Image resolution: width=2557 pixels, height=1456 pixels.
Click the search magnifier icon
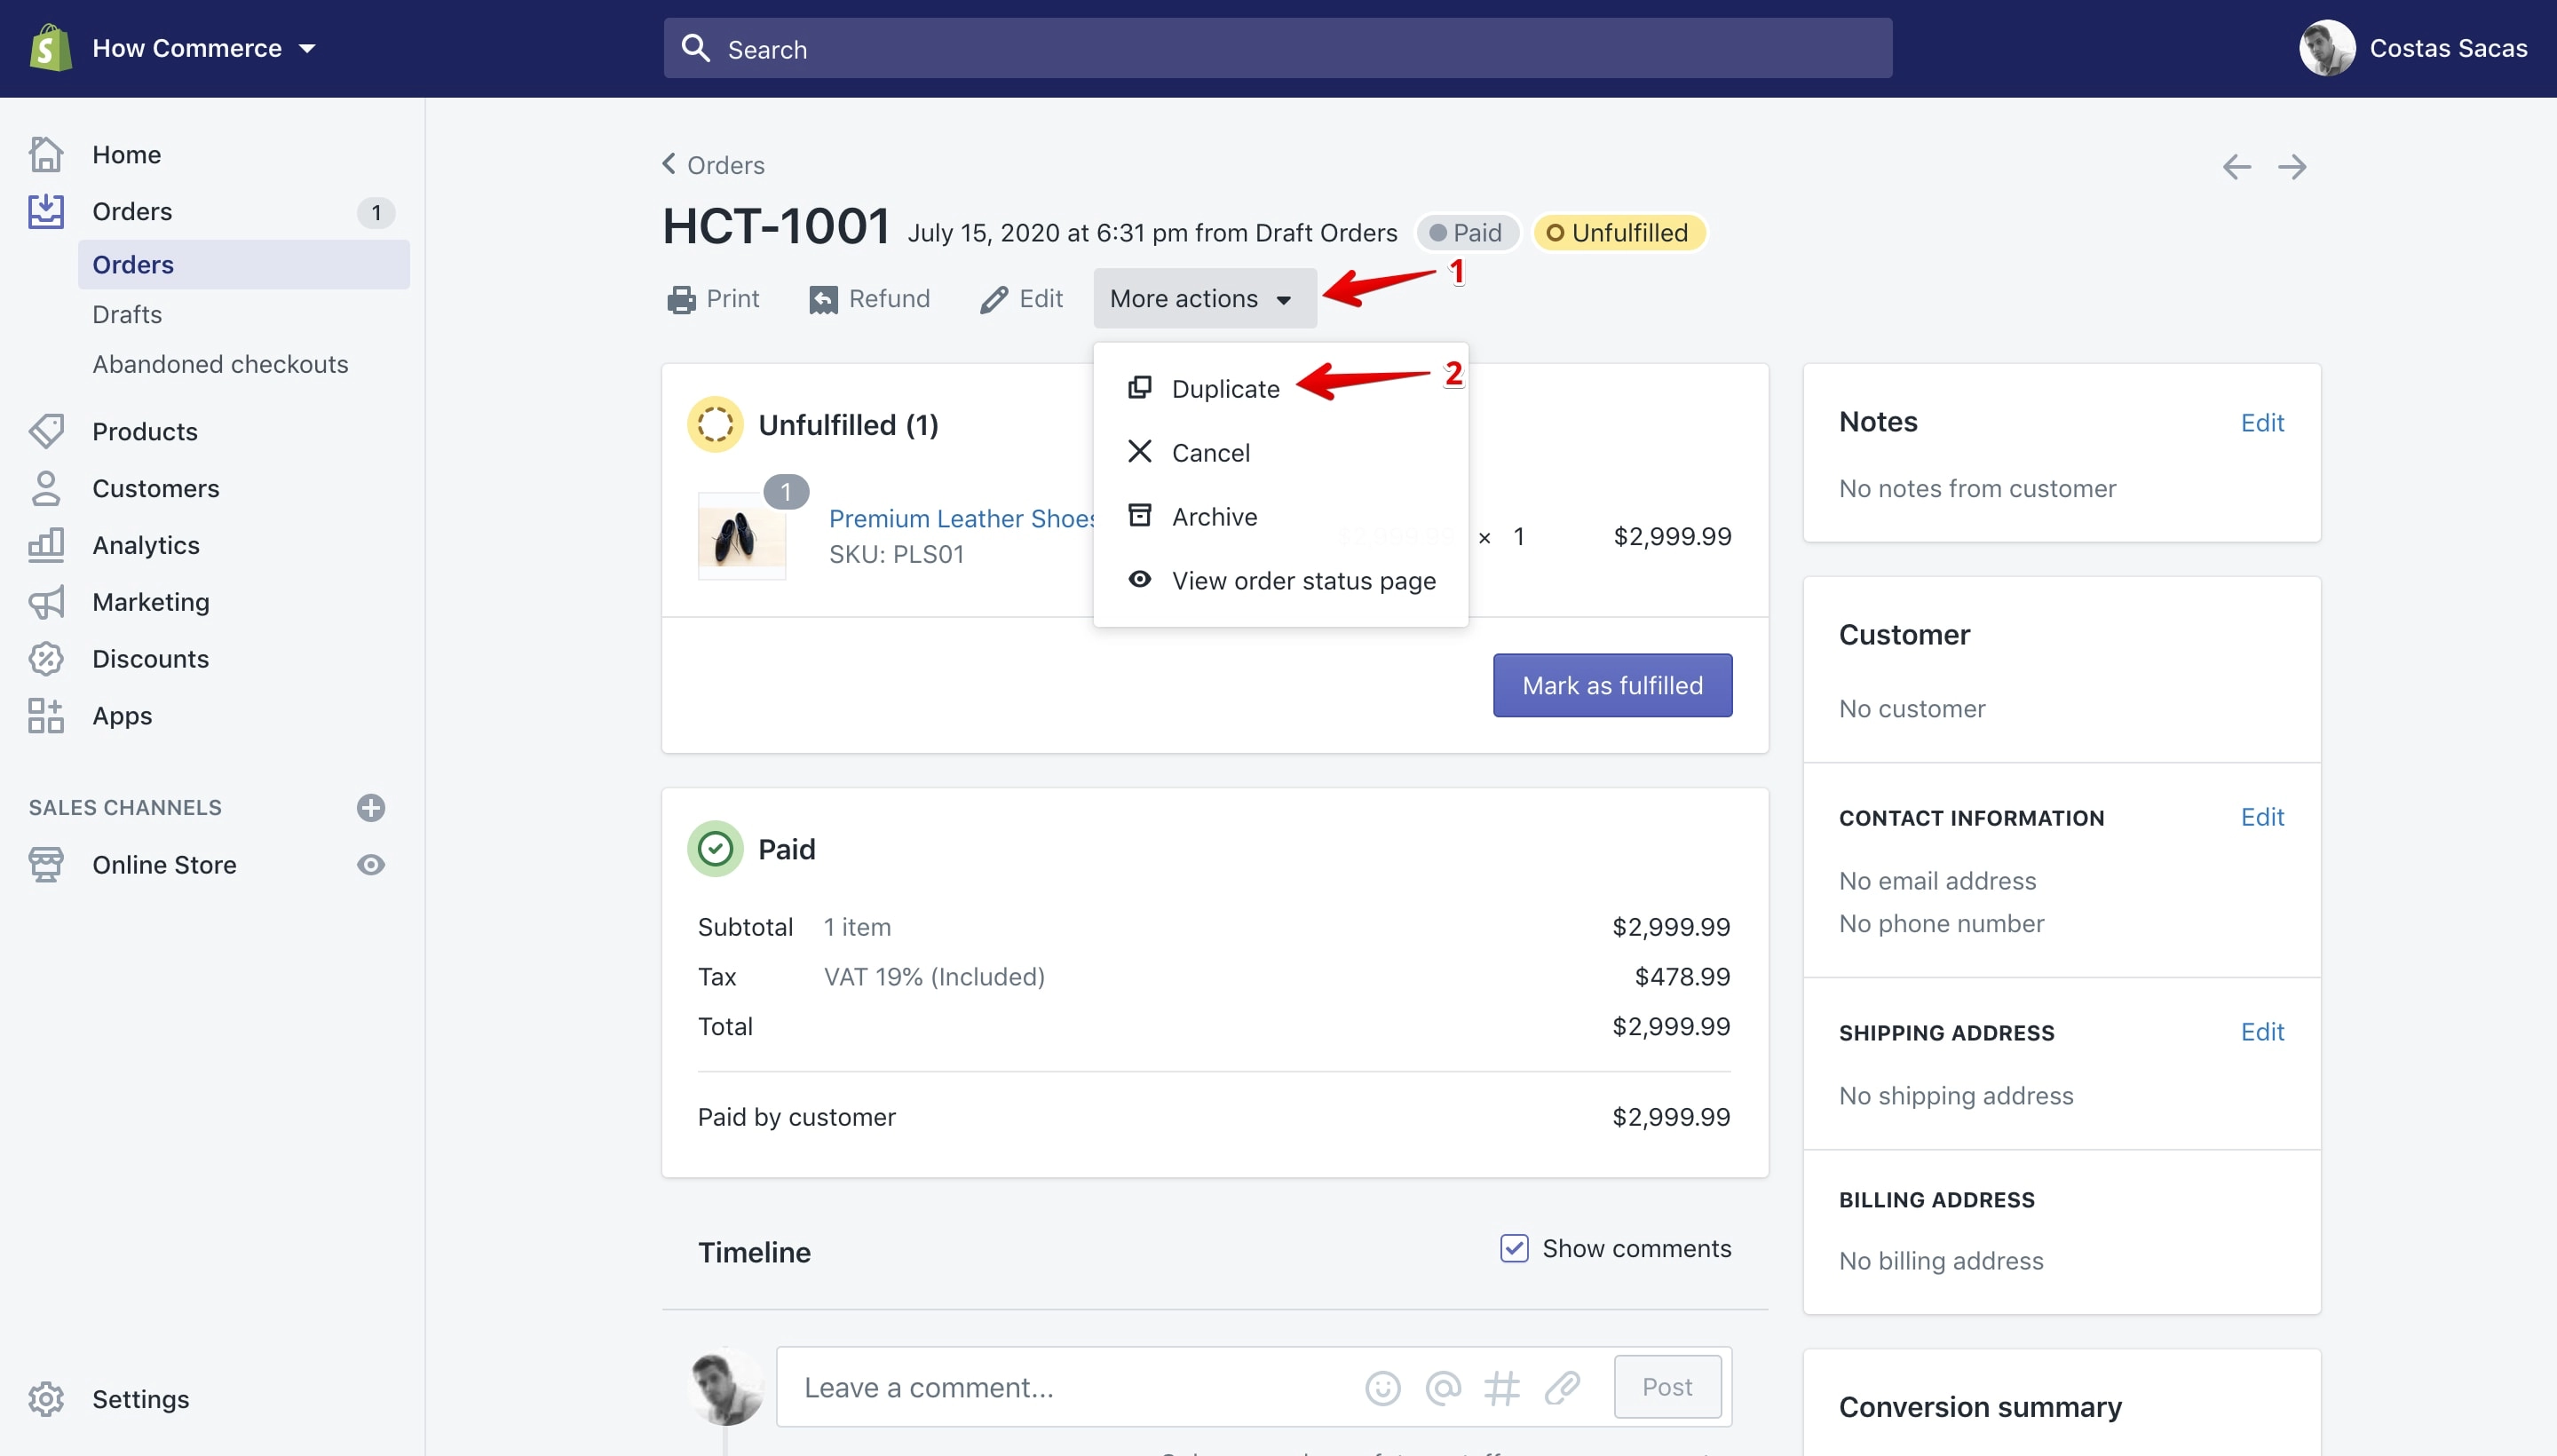click(695, 48)
